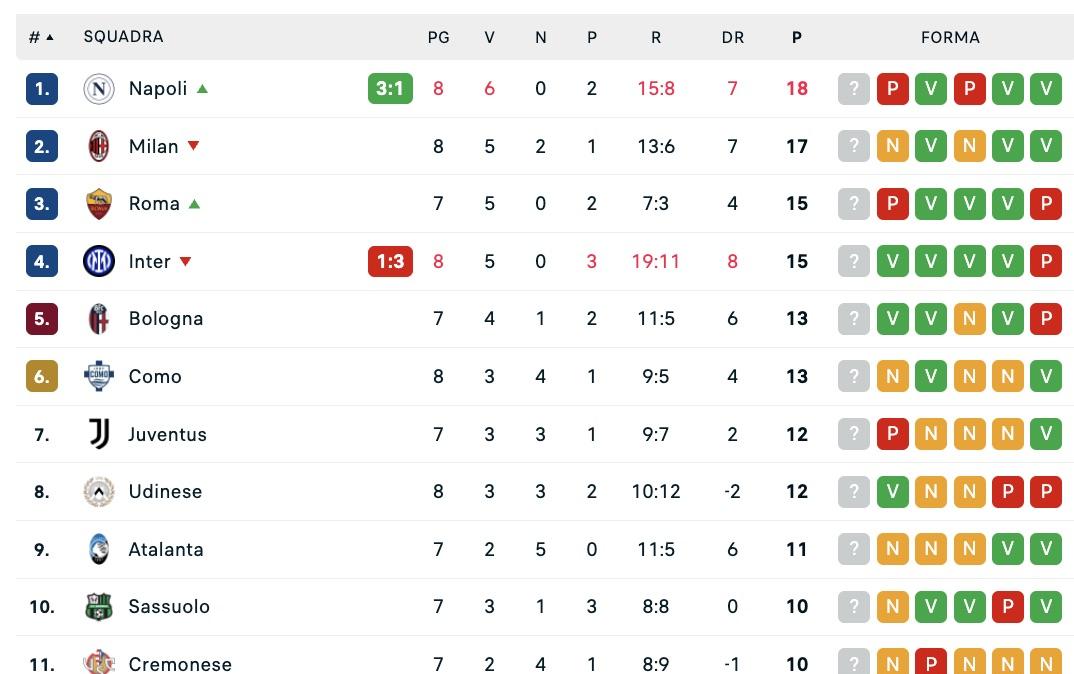Sort standings by the DR column
This screenshot has height=674, width=1074.
(732, 37)
